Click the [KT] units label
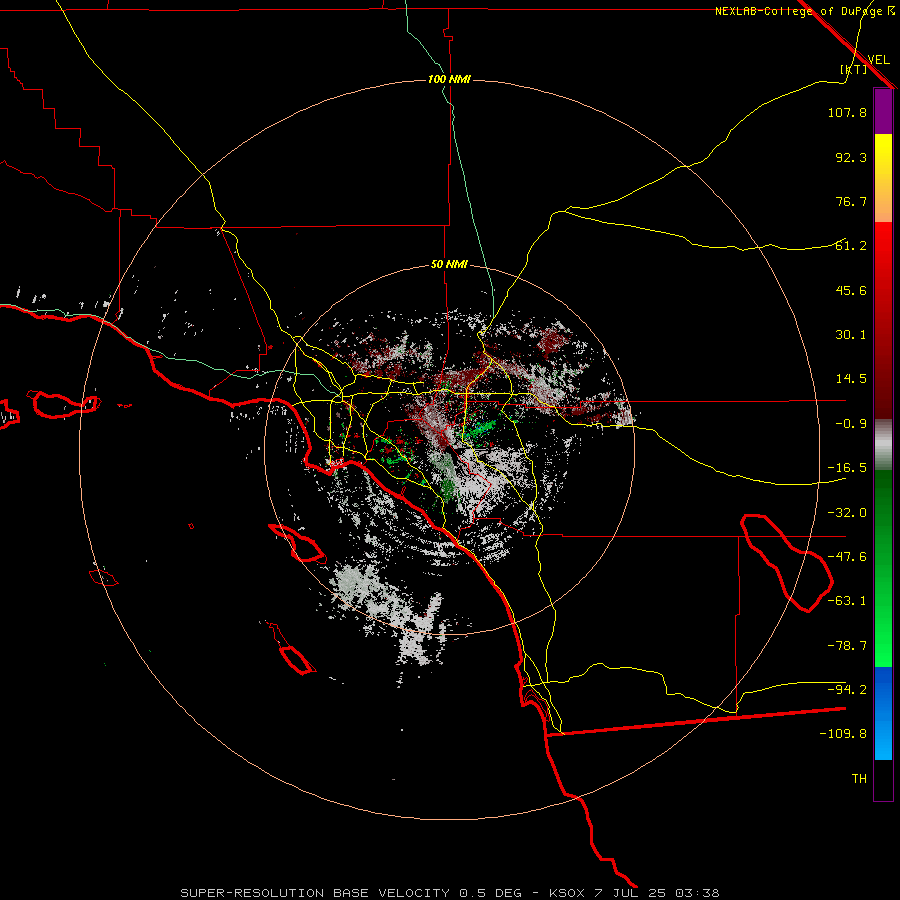Viewport: 900px width, 900px height. click(853, 69)
